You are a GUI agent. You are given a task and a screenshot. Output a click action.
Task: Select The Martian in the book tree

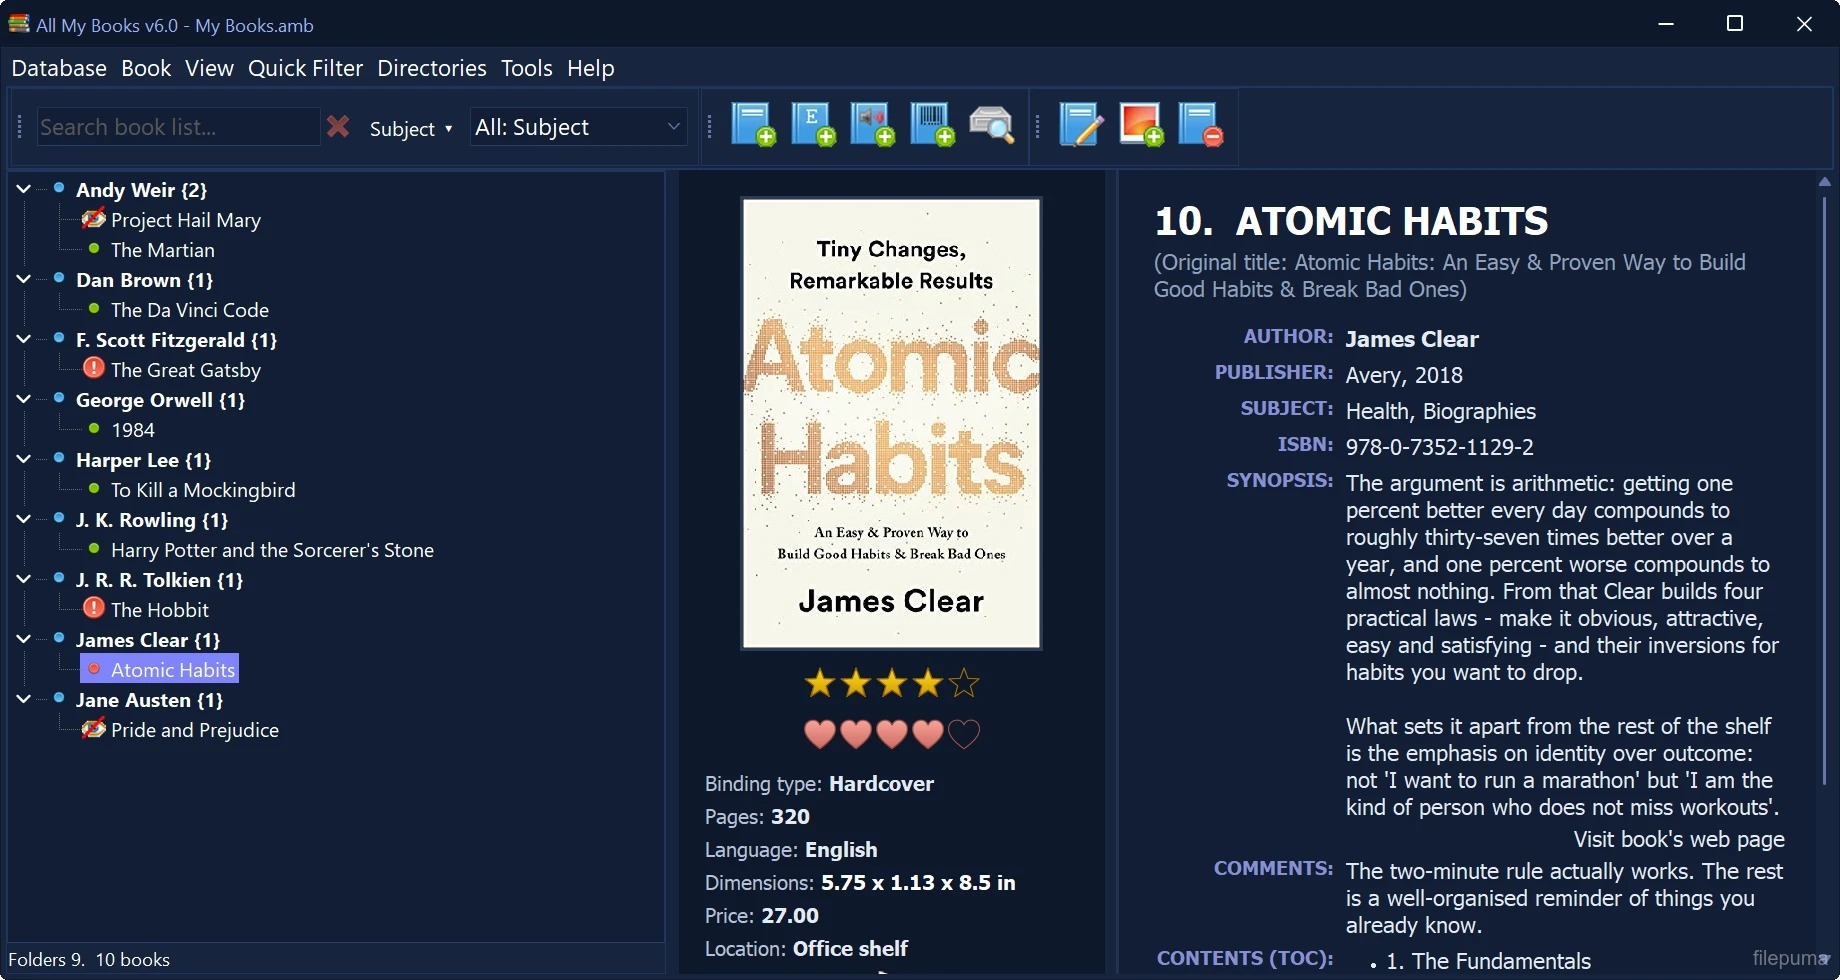click(163, 250)
